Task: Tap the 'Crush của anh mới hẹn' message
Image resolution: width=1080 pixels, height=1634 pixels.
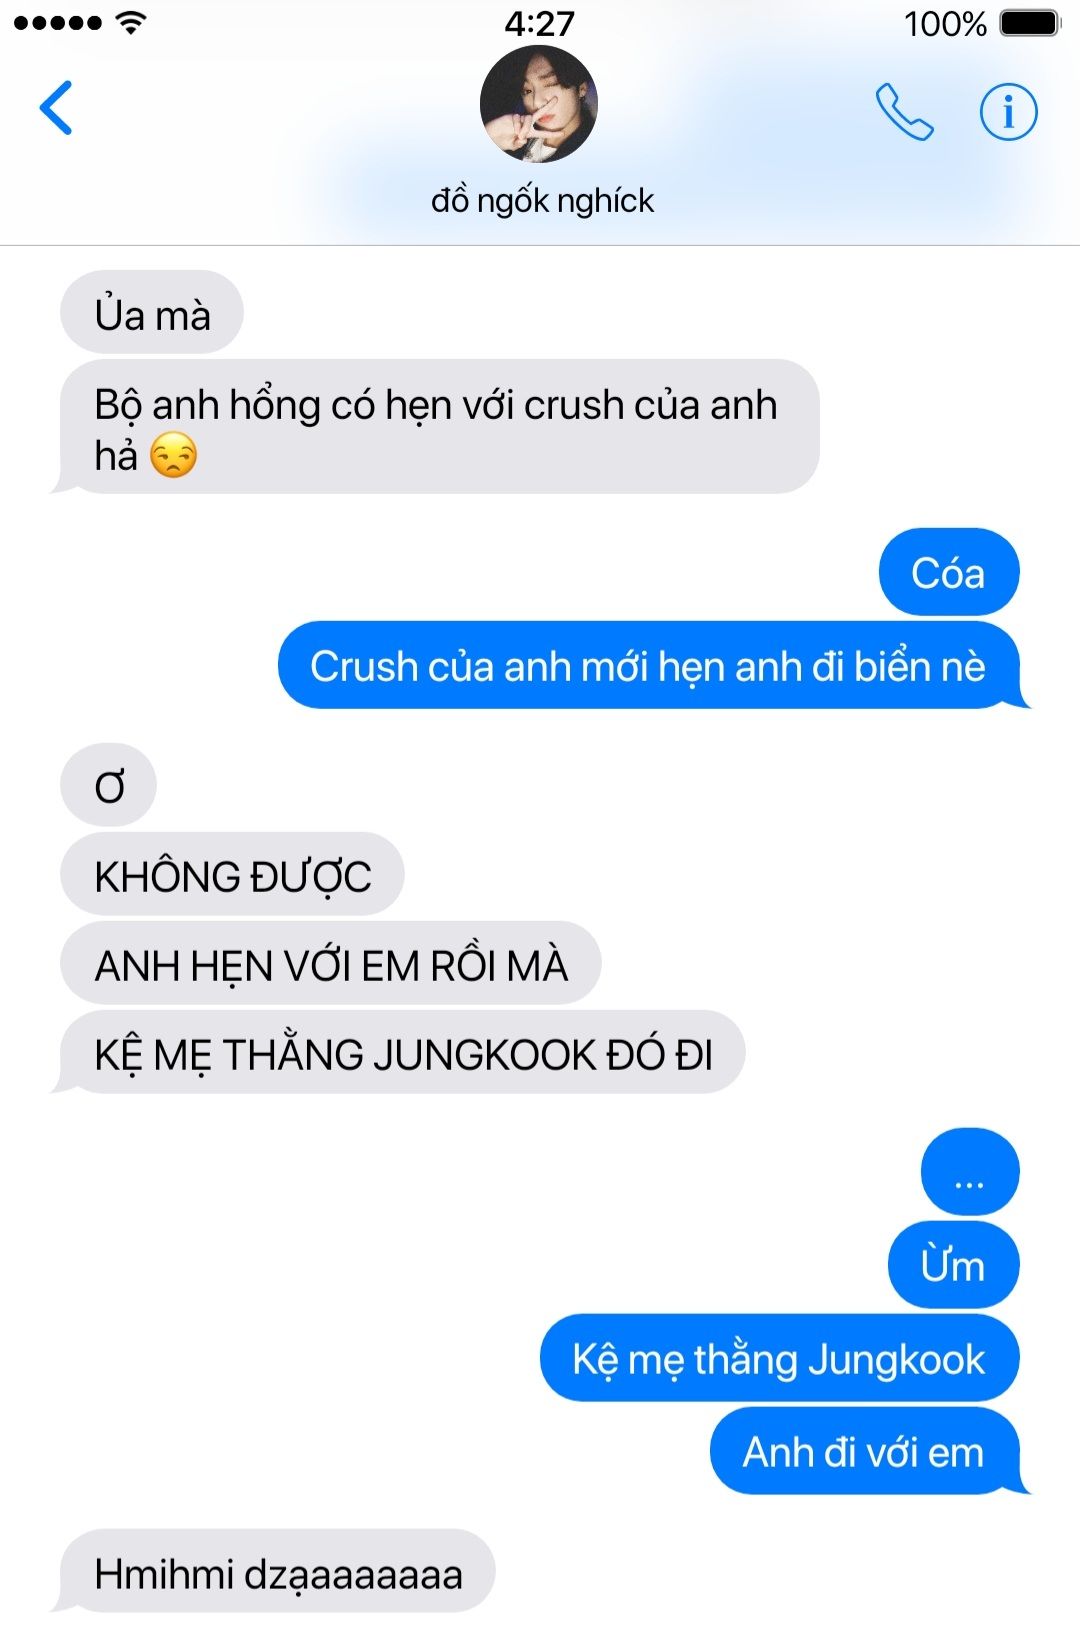Action: [650, 665]
